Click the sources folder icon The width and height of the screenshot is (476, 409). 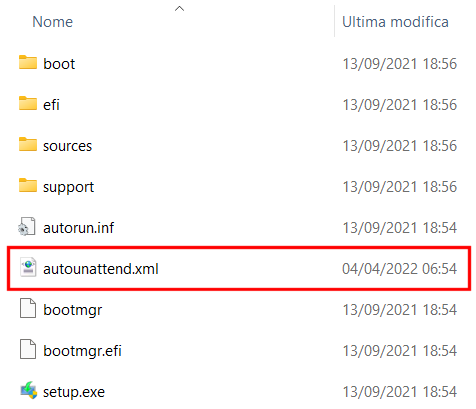[x=28, y=144]
